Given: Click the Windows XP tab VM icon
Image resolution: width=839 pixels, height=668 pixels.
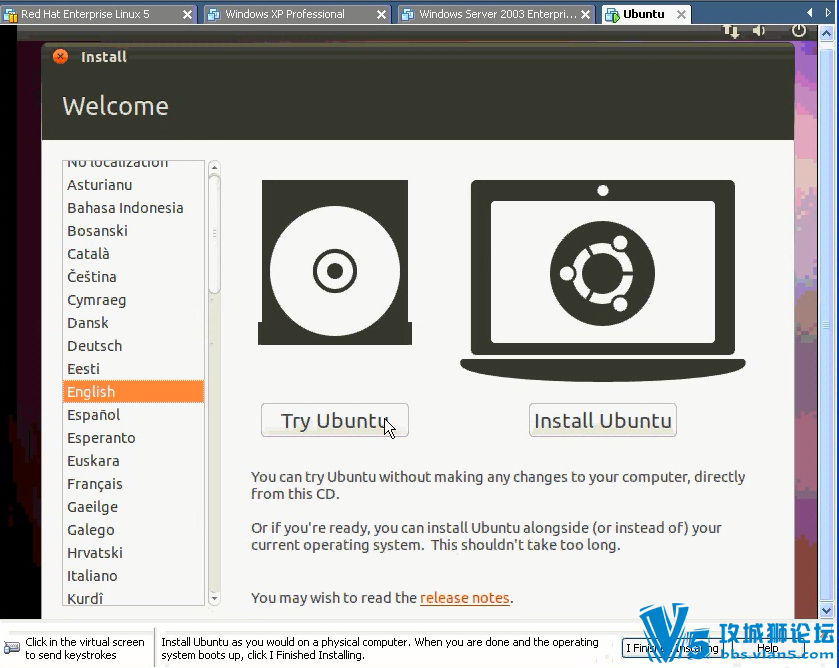Looking at the screenshot, I should coord(214,14).
